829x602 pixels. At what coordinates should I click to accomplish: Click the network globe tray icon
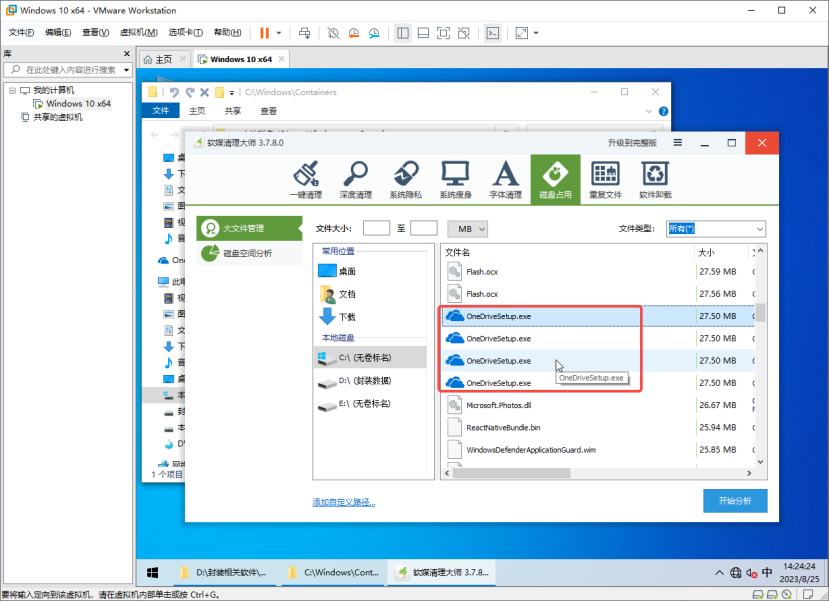click(x=735, y=572)
